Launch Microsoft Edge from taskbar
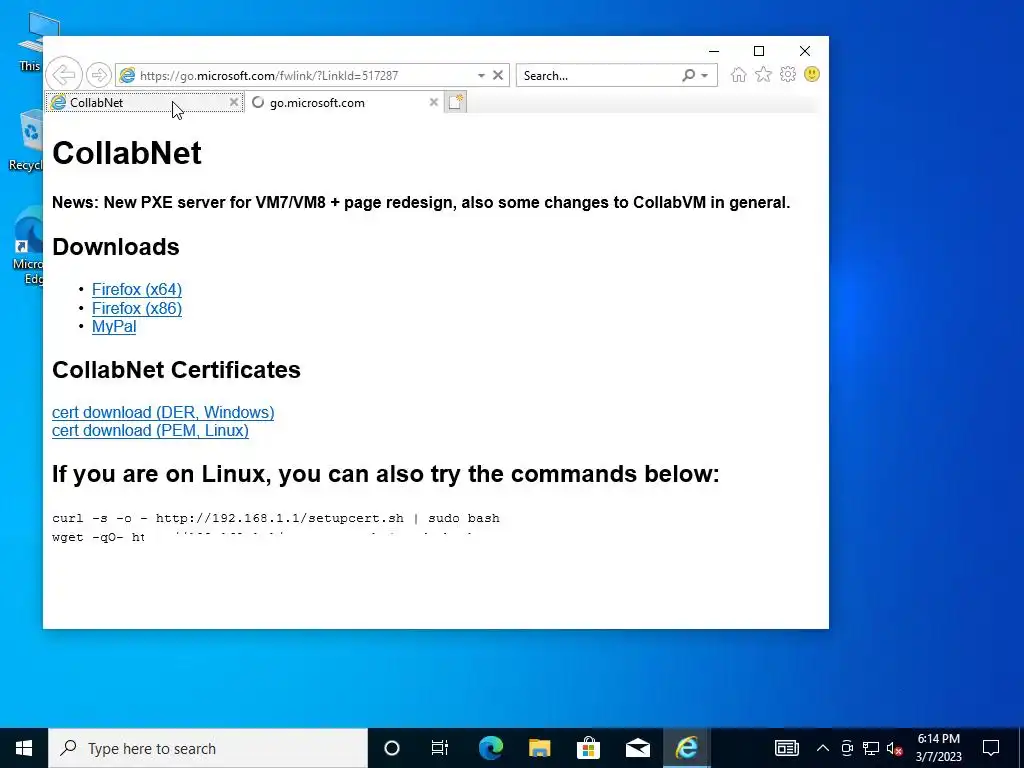 490,748
